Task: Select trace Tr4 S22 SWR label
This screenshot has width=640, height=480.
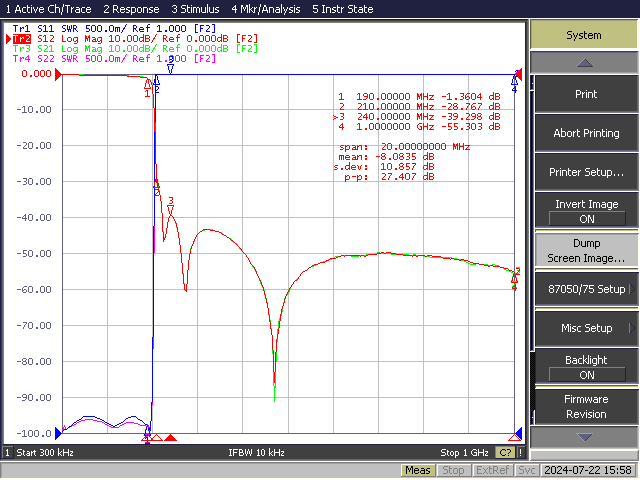Action: 114,59
